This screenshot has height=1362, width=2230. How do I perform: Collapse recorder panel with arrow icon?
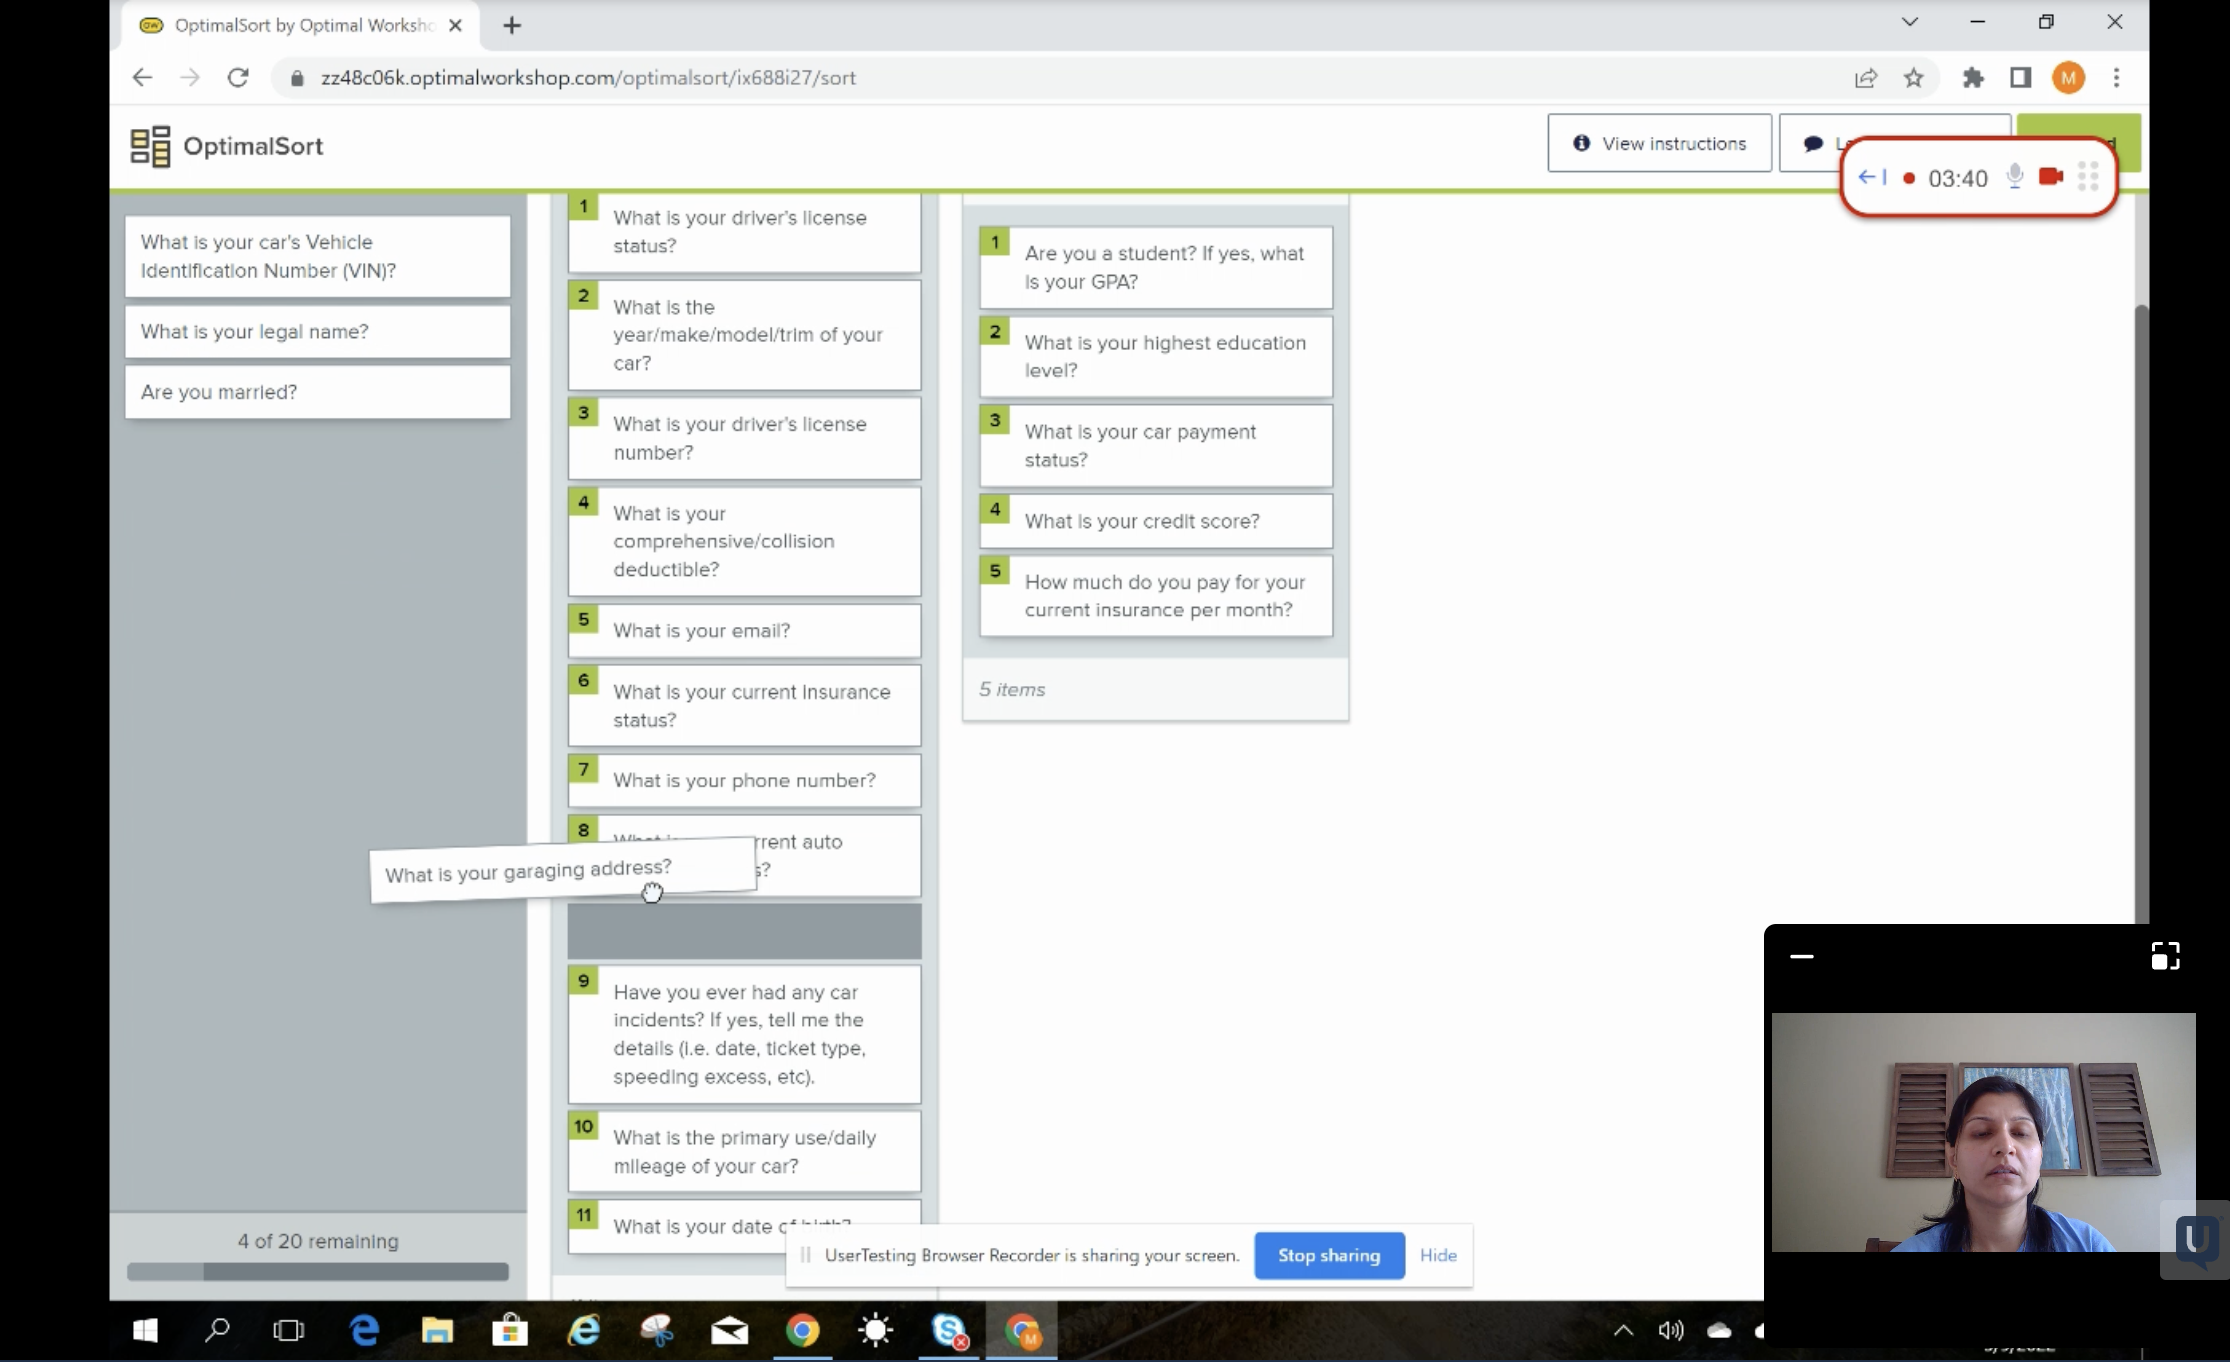(1871, 177)
